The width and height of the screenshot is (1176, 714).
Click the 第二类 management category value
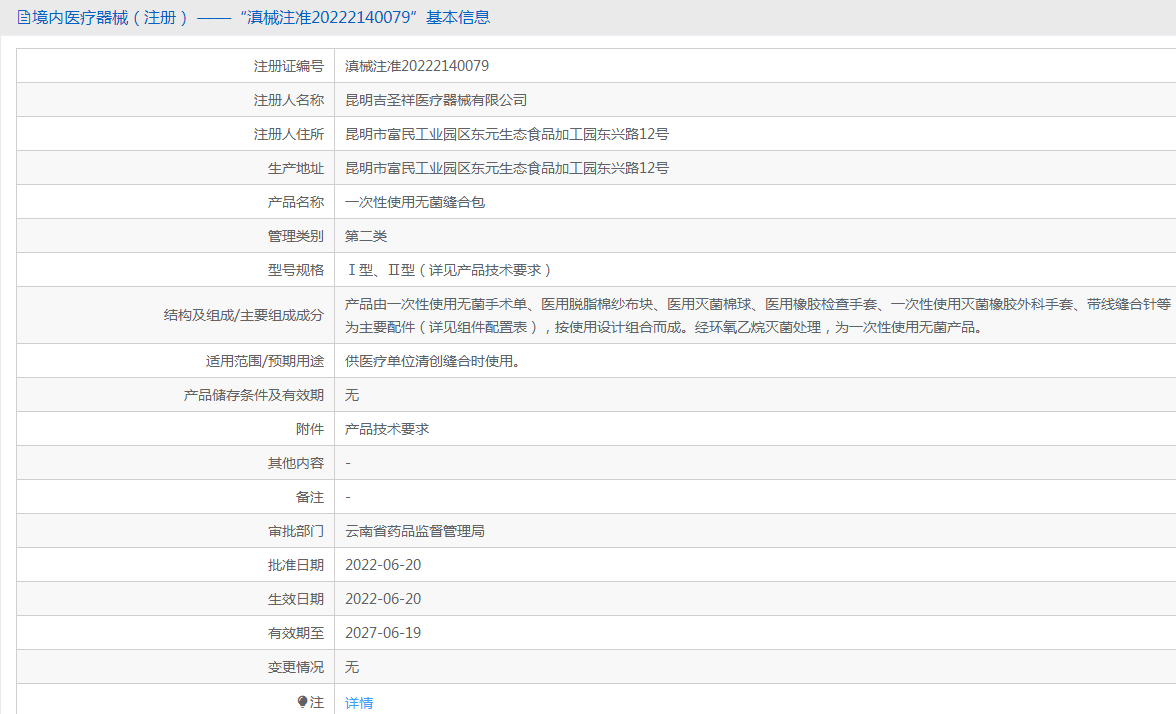(366, 236)
